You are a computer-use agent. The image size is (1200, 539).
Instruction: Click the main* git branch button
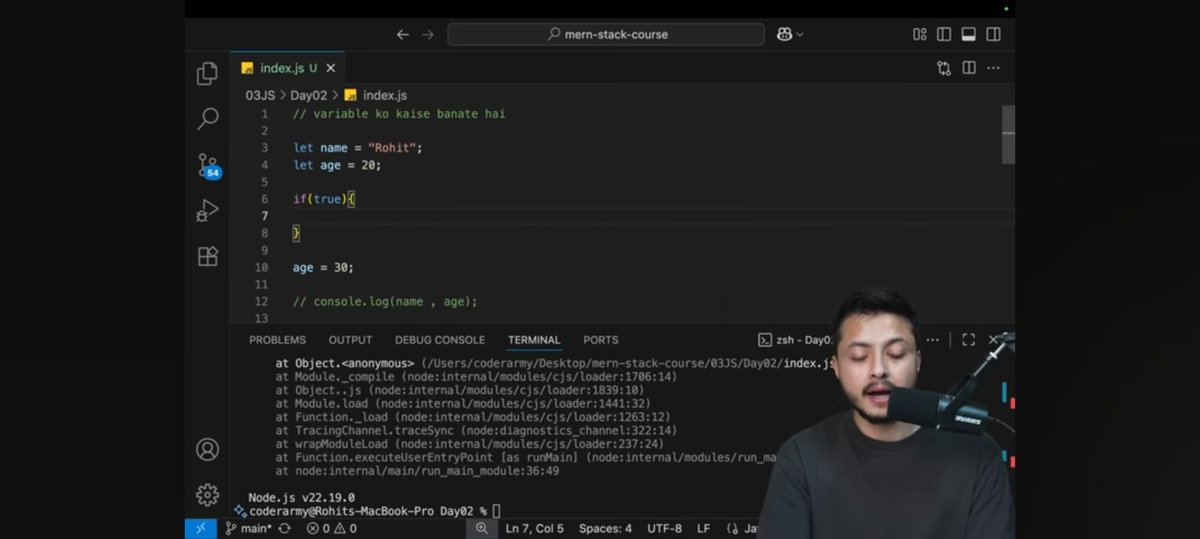point(248,528)
